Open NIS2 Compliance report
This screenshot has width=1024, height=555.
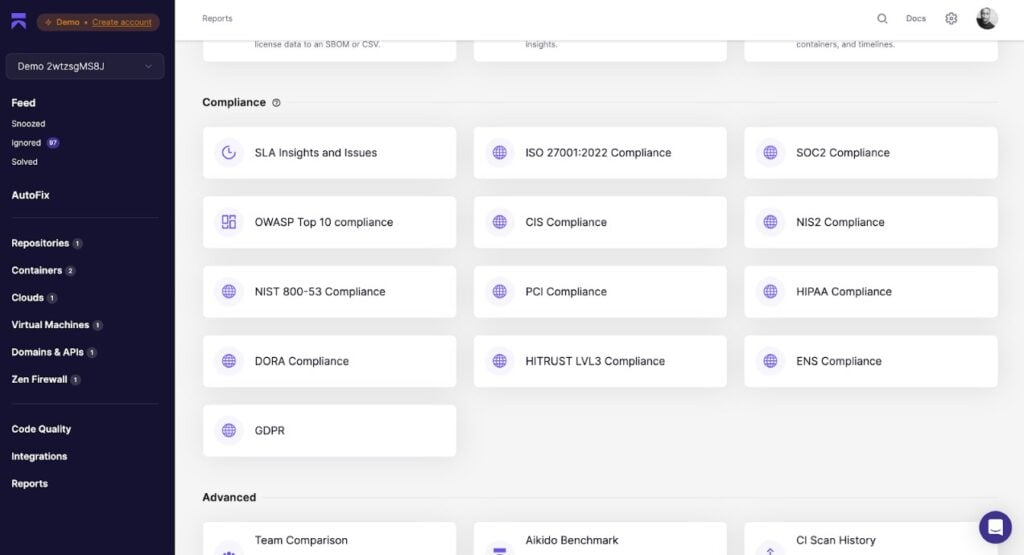point(871,222)
